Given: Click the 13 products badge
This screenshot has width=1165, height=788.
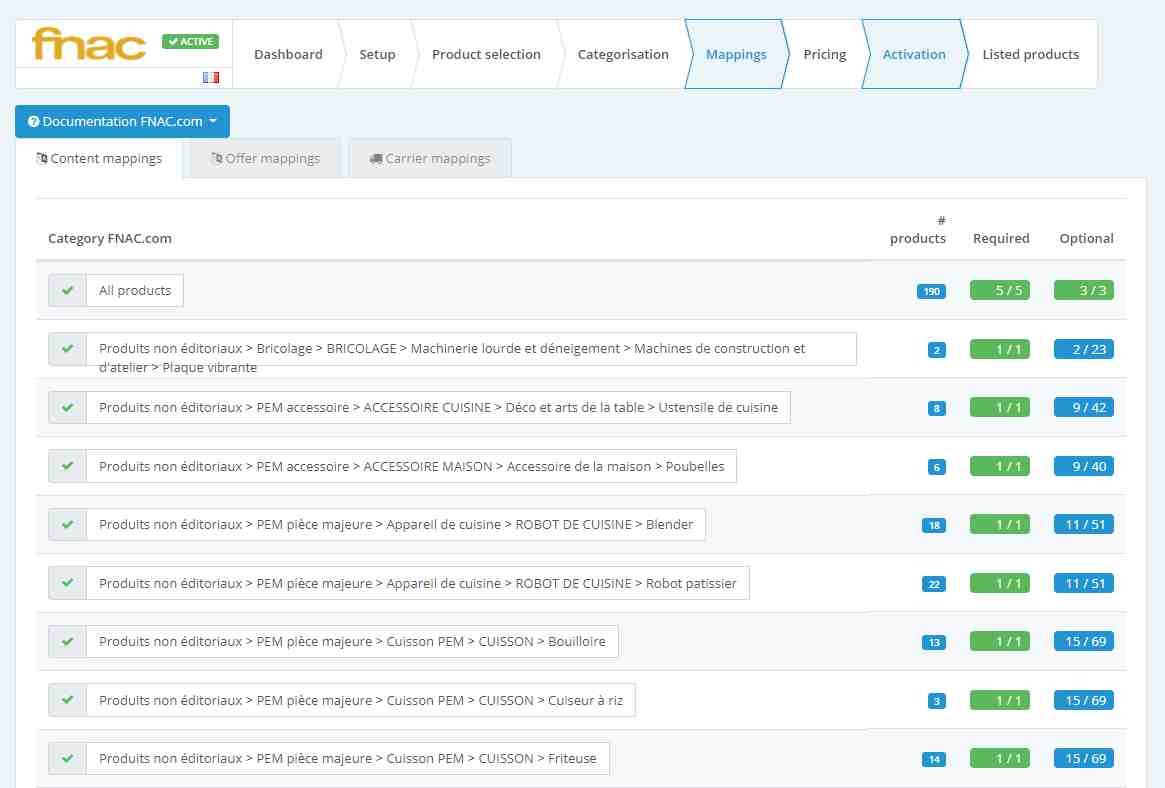Looking at the screenshot, I should pos(934,642).
